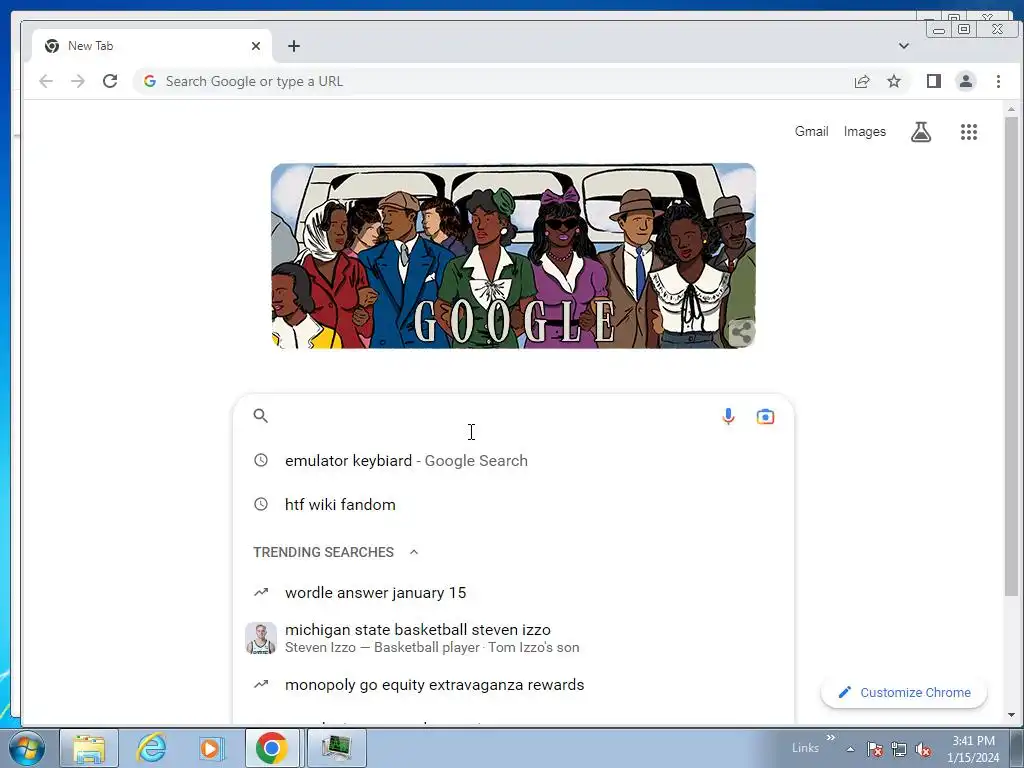This screenshot has width=1024, height=768.
Task: Search by image with the camera icon
Action: tap(765, 416)
